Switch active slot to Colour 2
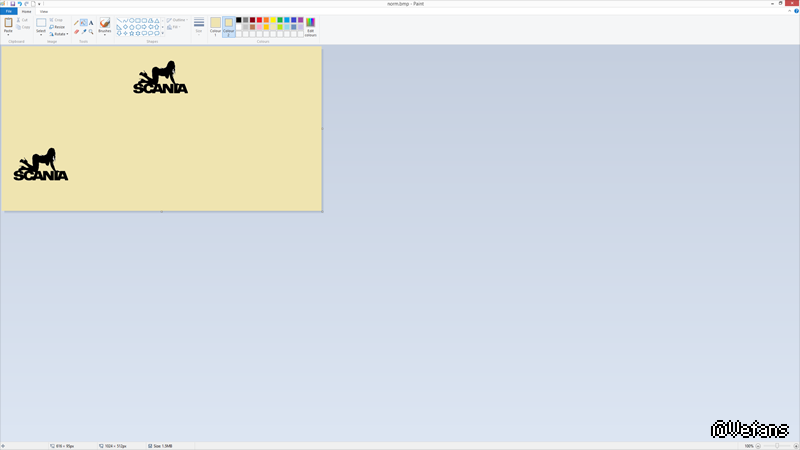Image resolution: width=800 pixels, height=450 pixels. [228, 25]
